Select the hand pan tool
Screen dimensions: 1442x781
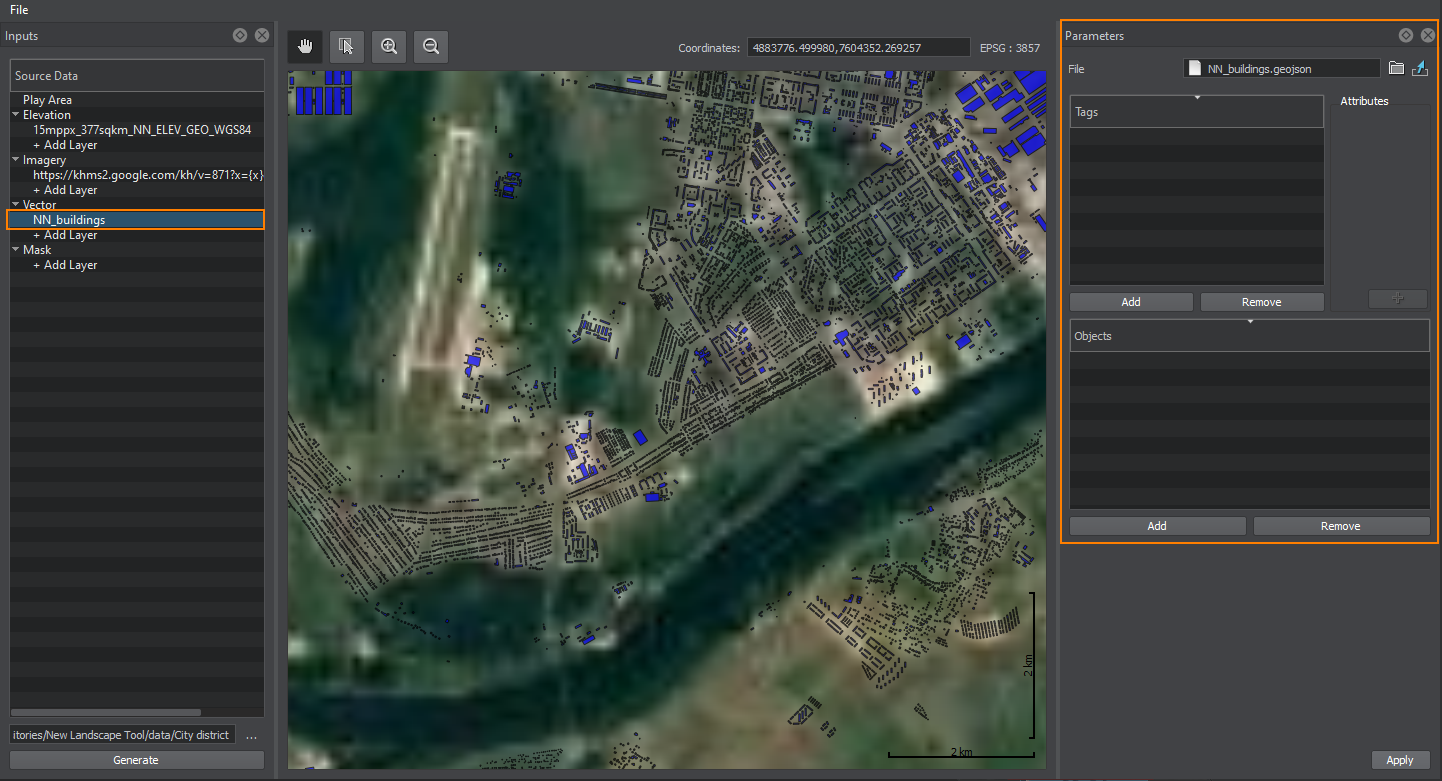305,46
